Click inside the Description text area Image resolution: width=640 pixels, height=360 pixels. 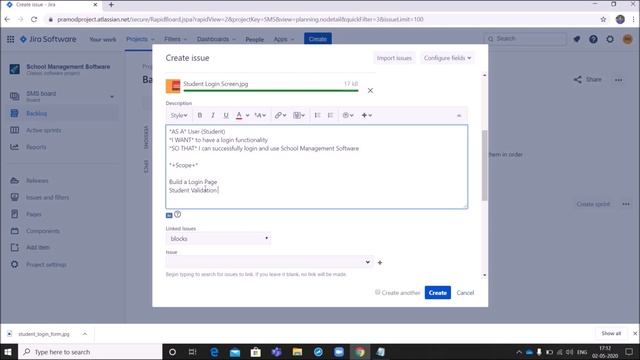pyautogui.click(x=317, y=167)
